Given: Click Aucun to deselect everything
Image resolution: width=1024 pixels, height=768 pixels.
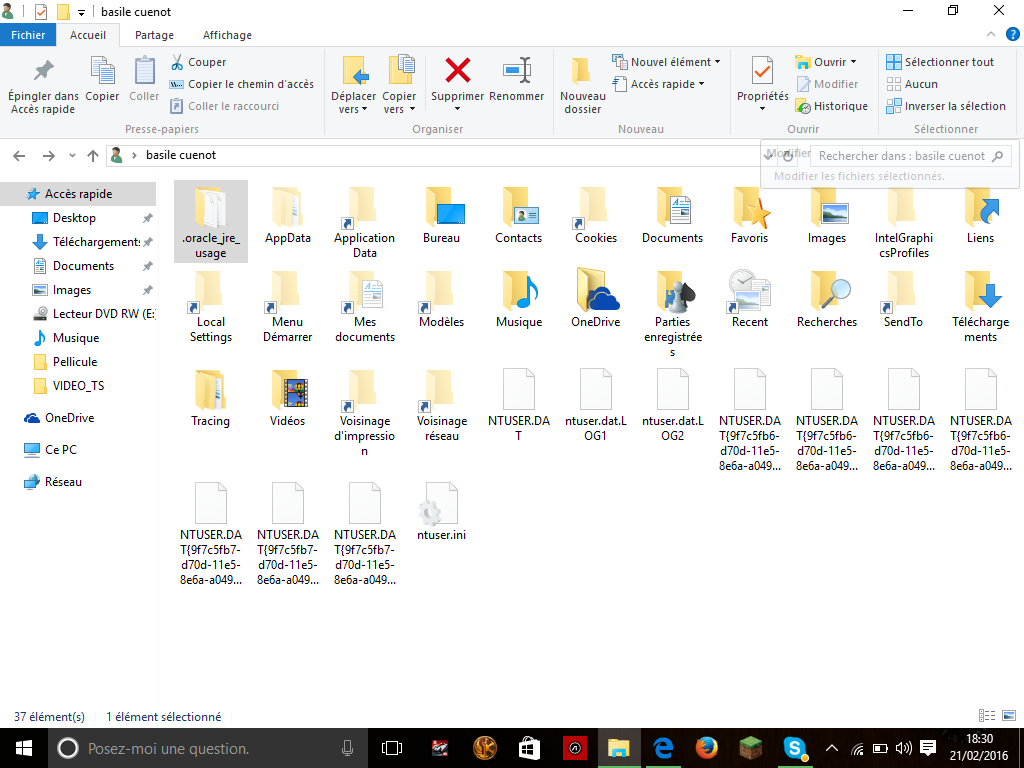Looking at the screenshot, I should pos(912,84).
